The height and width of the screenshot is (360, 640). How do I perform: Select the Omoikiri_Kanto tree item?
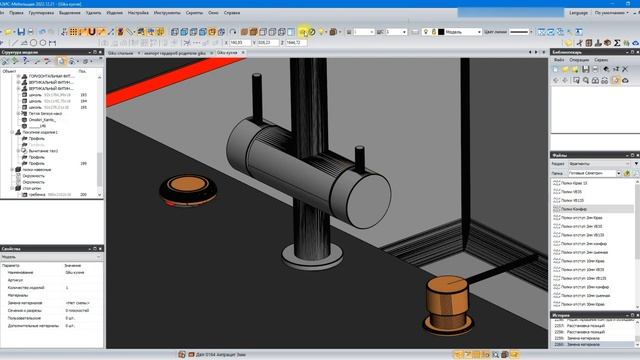click(x=42, y=120)
